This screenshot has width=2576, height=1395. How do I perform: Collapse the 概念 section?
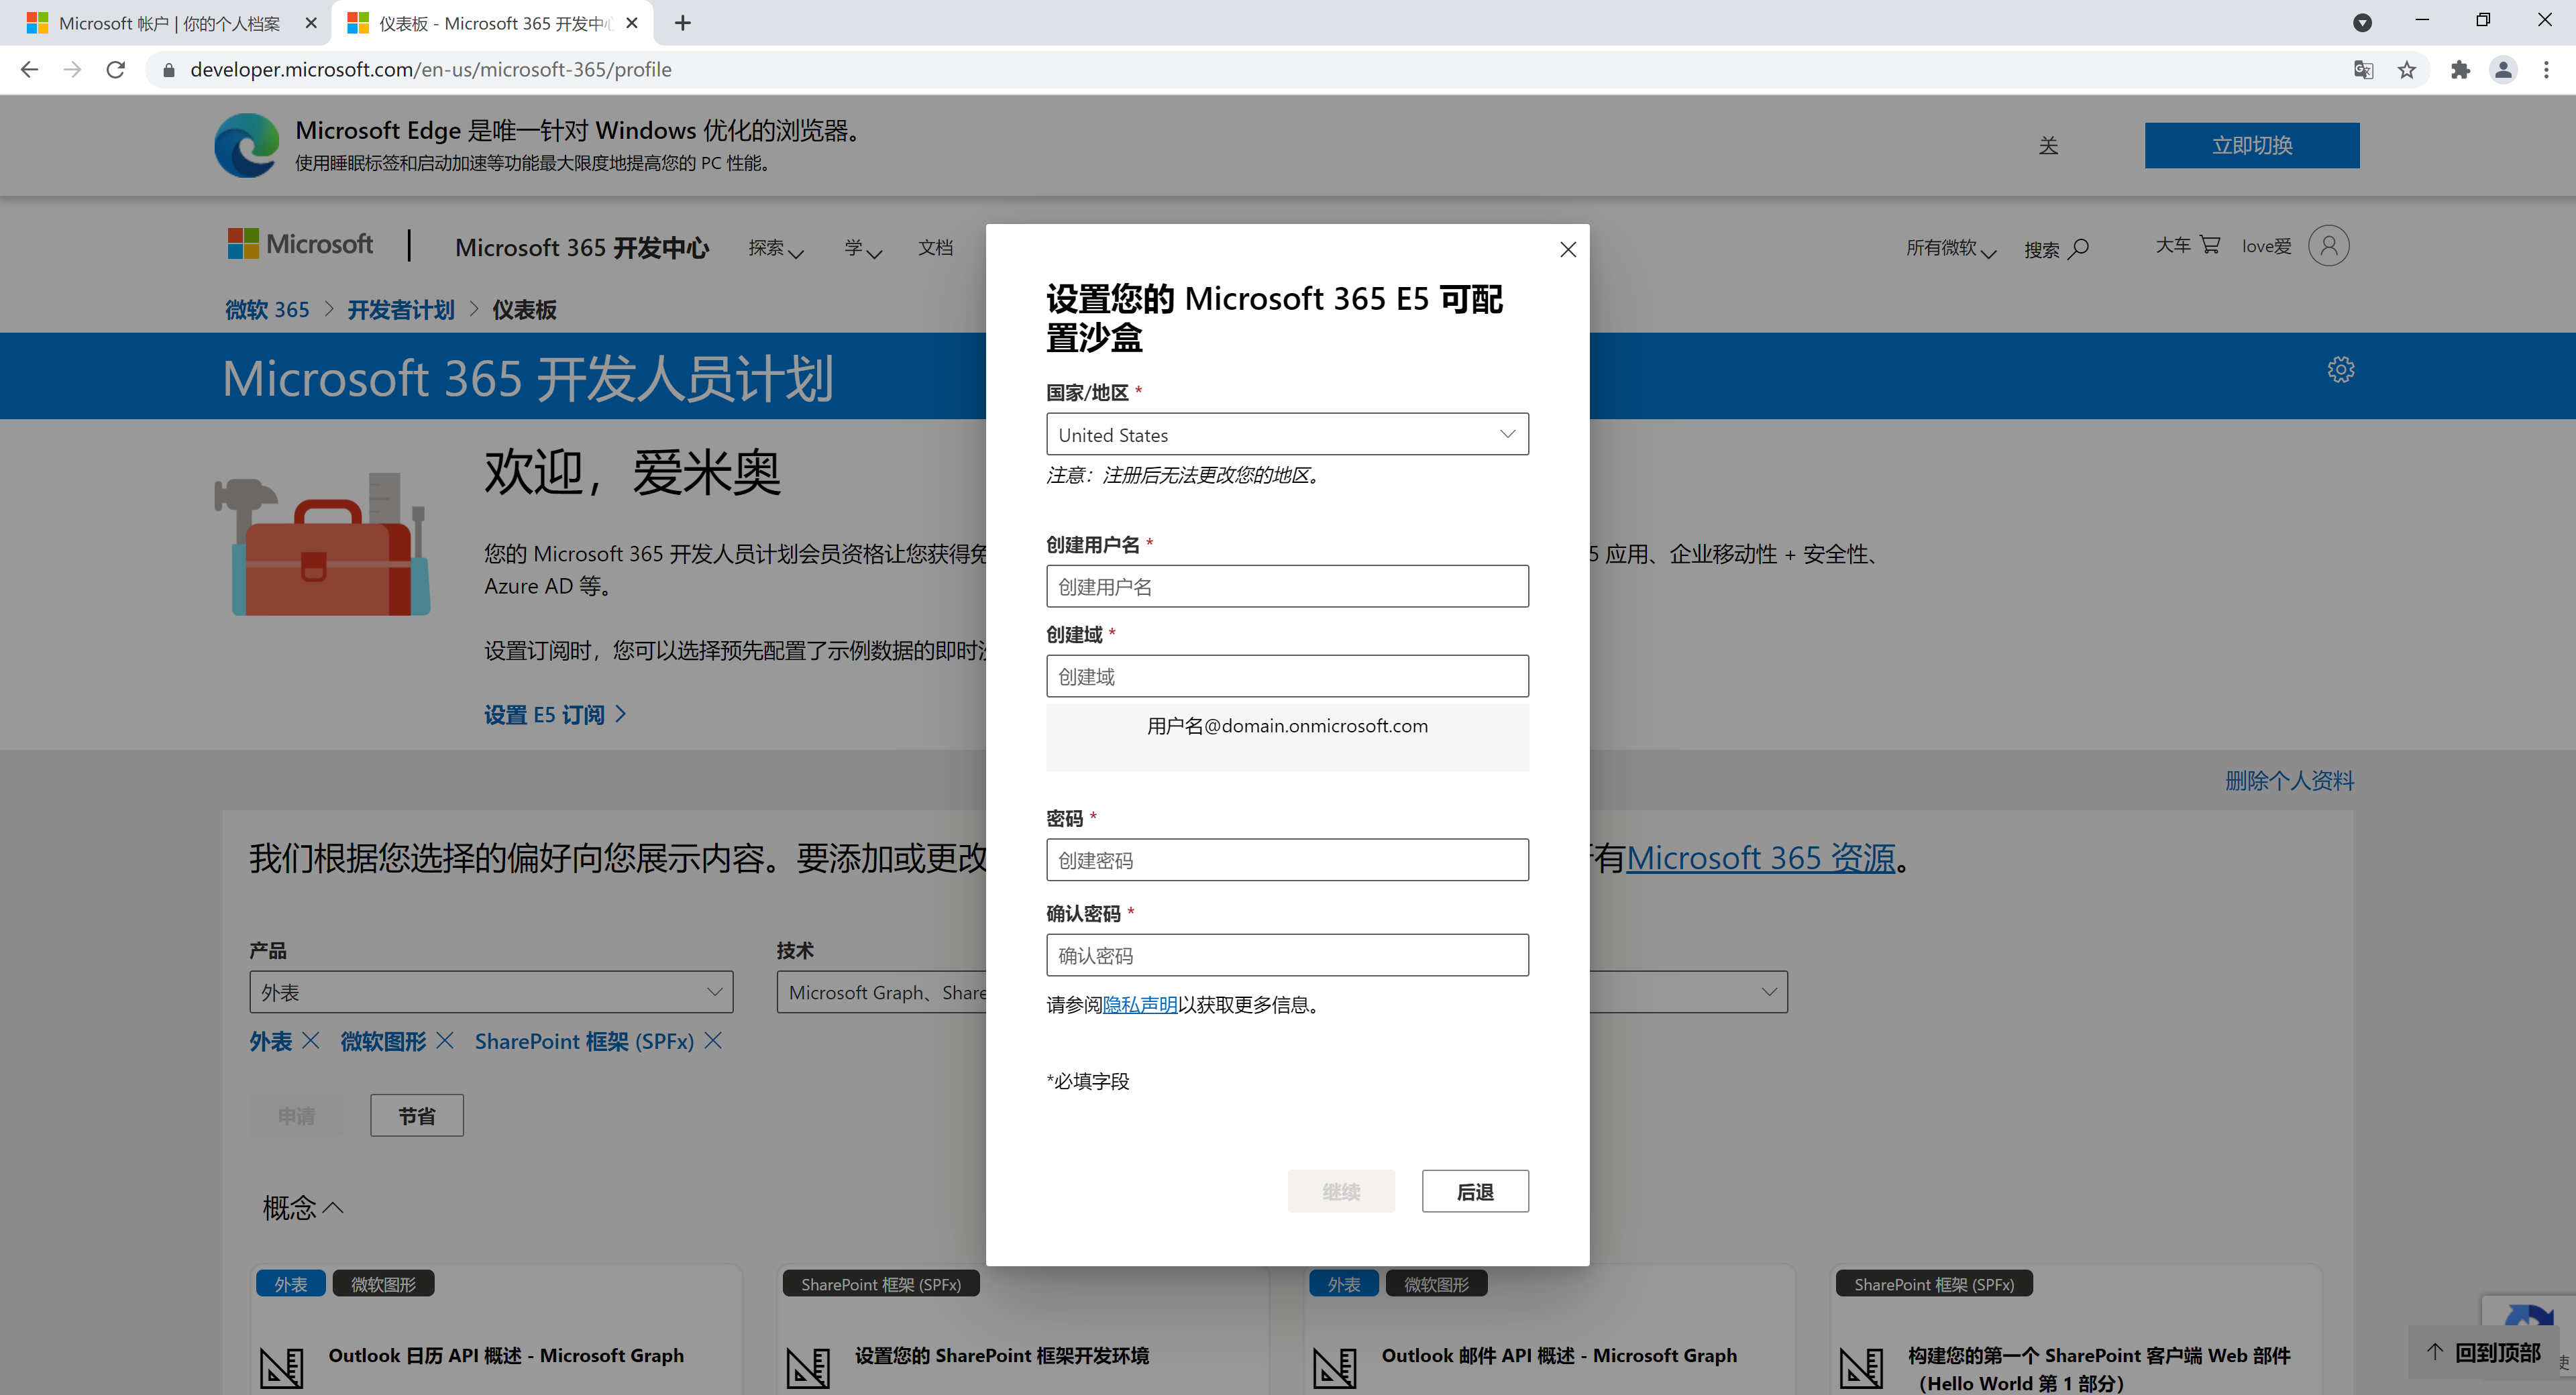coord(303,1208)
